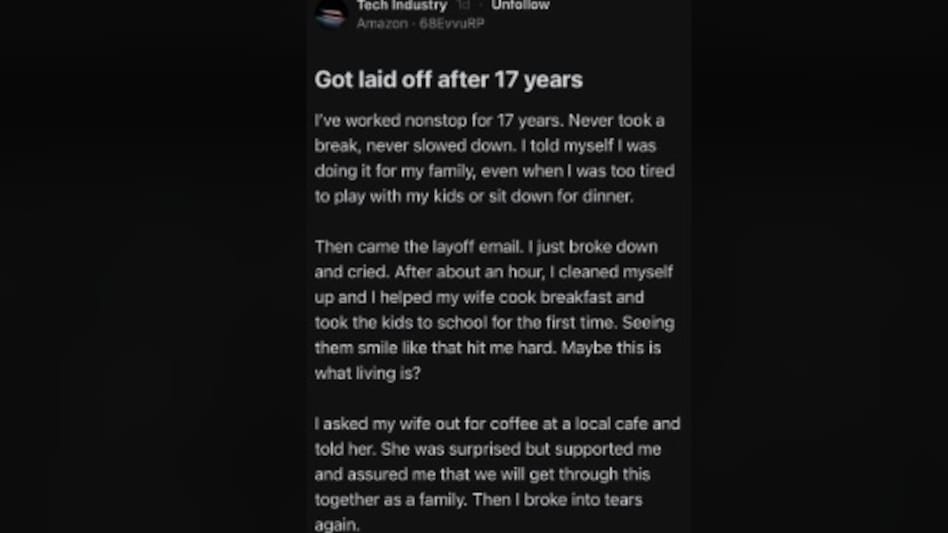Click the 1d post timestamp

tap(463, 6)
